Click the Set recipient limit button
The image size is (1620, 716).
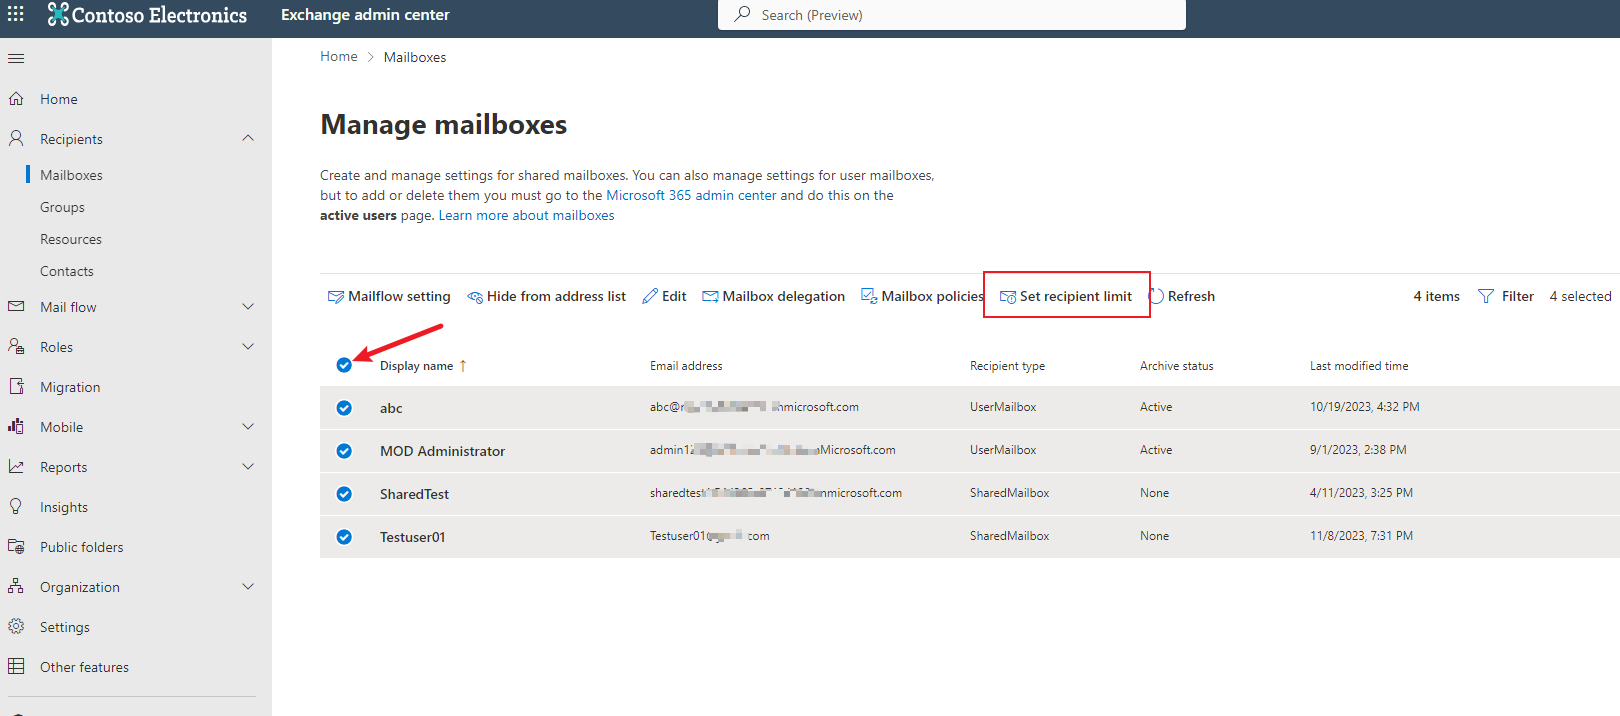click(x=1066, y=296)
